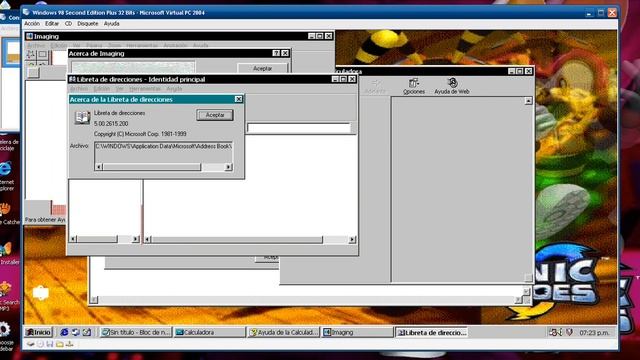
Task: Click scroll up arrow in help window pane
Action: coord(528,101)
